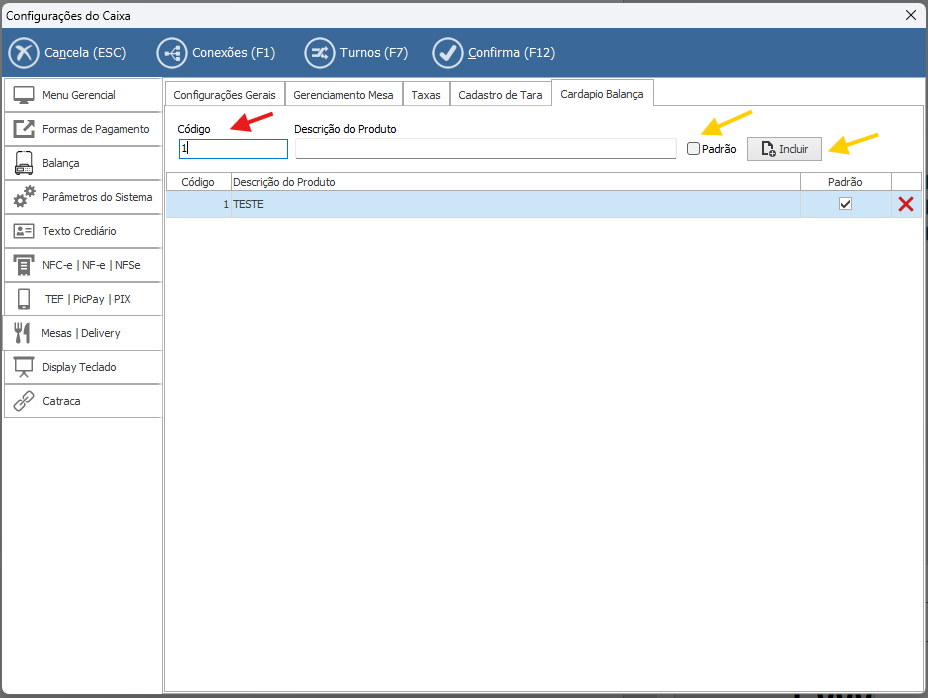Screen dimensions: 928x698
Task: Delete TESTE row with red X
Action: tap(906, 204)
